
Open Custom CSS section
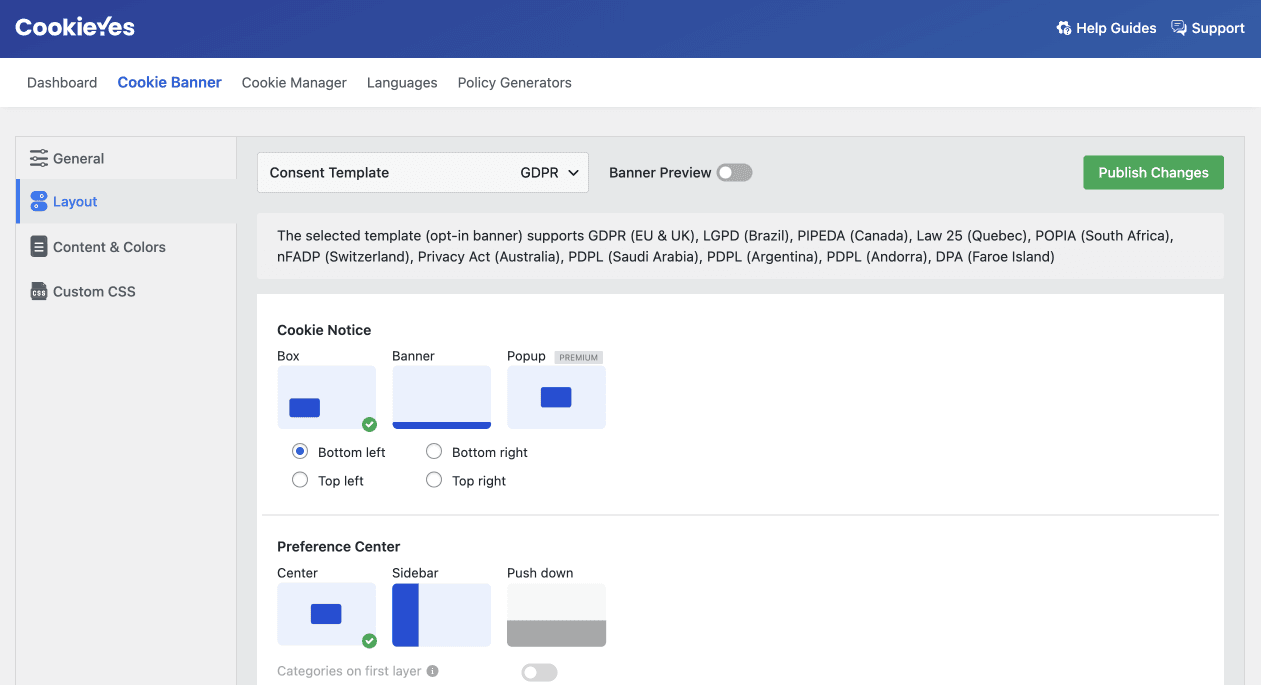tap(126, 292)
